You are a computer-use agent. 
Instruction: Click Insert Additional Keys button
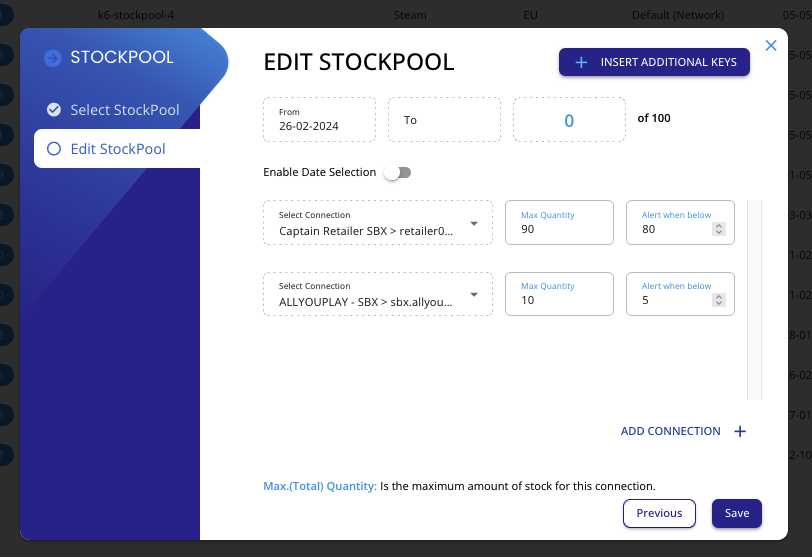pos(654,62)
